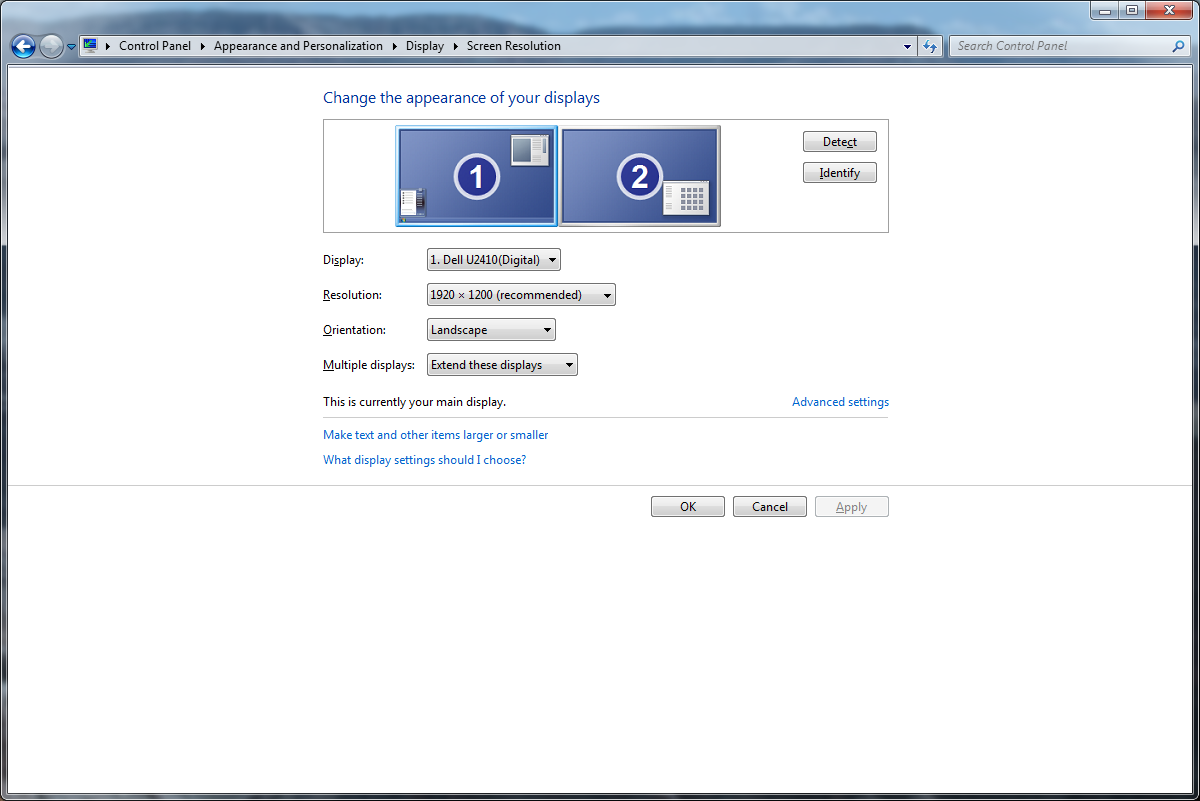The height and width of the screenshot is (801, 1200).
Task: Click the Forward navigation arrow button
Action: [51, 46]
